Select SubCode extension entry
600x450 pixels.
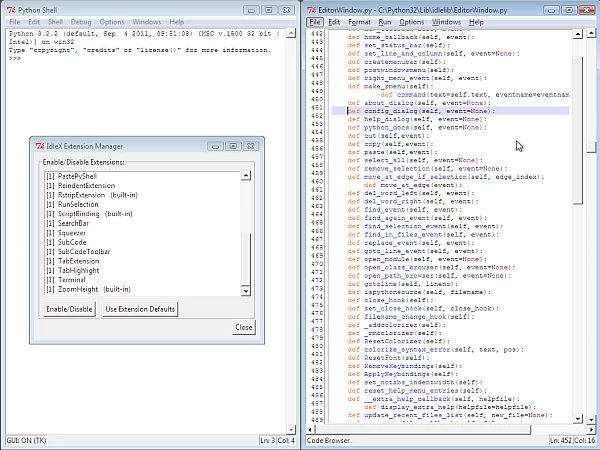pos(143,242)
